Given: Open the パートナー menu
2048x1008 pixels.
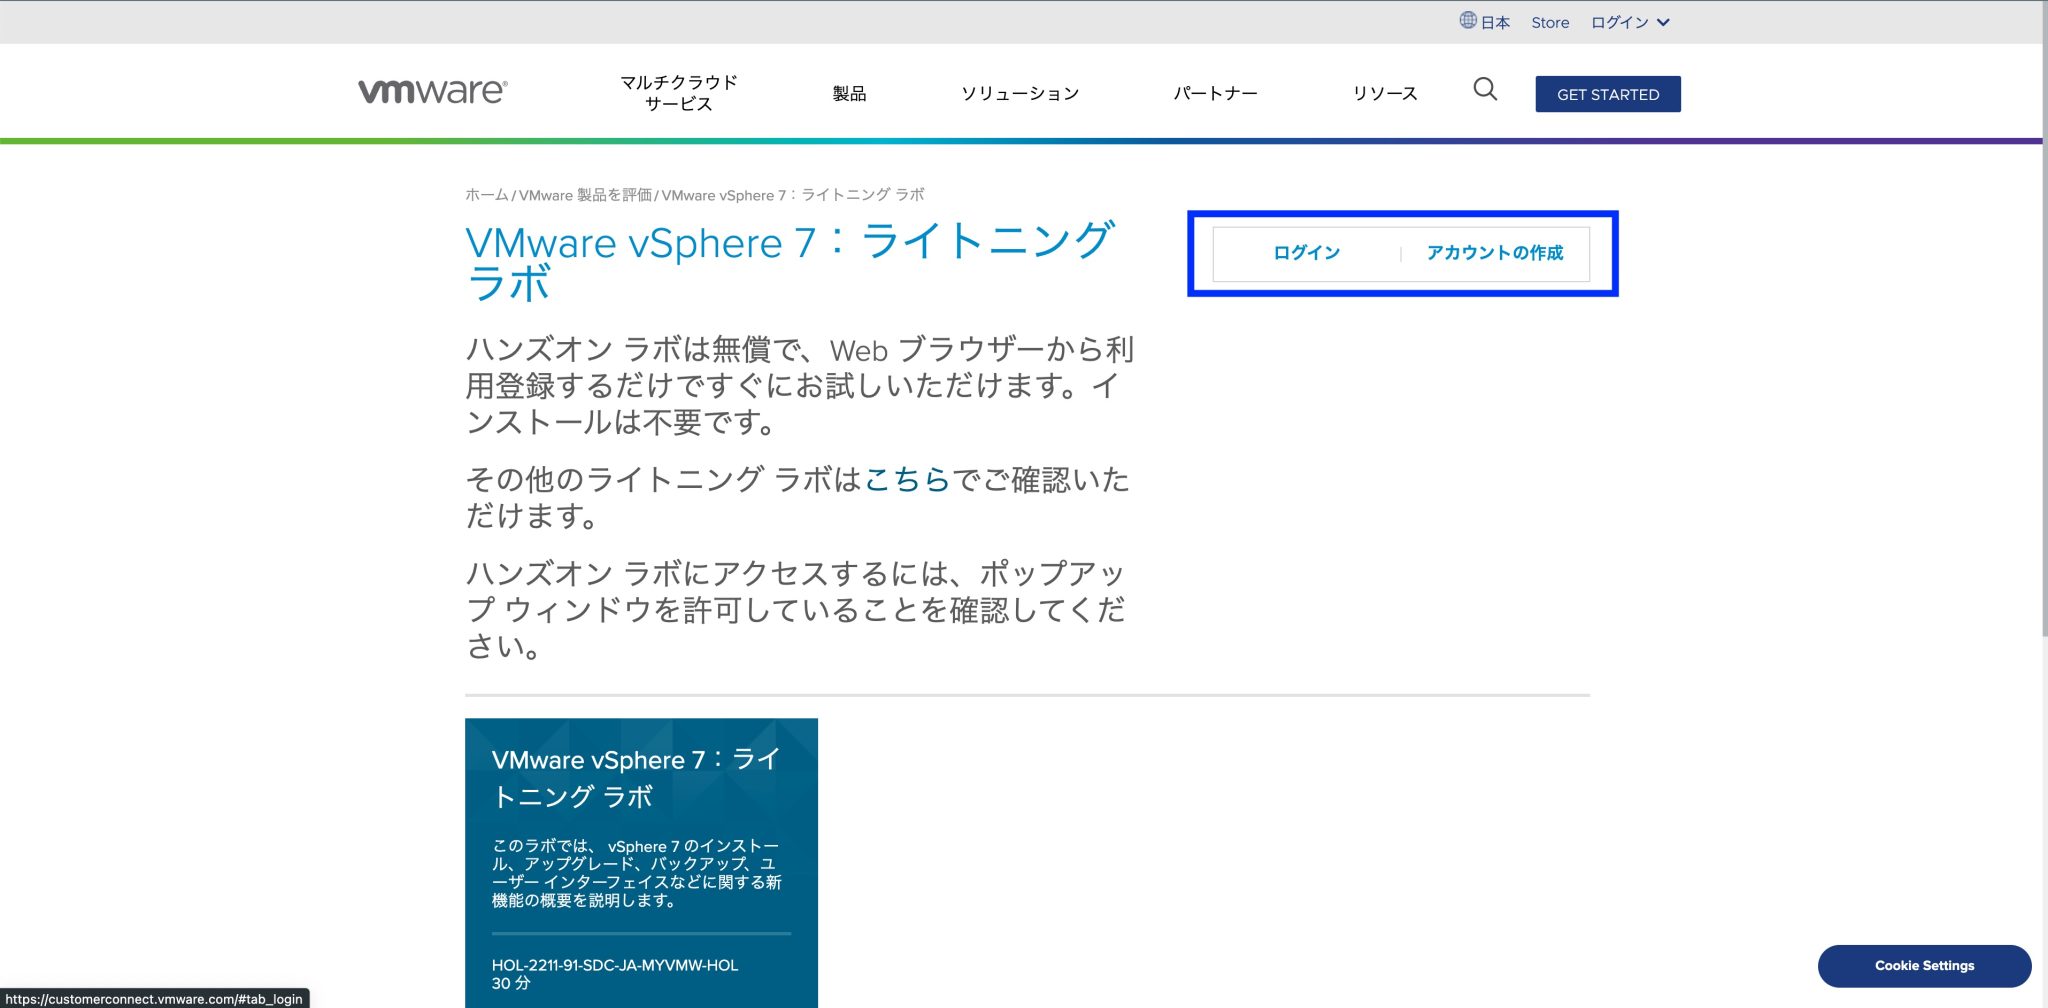Looking at the screenshot, I should click(x=1216, y=93).
